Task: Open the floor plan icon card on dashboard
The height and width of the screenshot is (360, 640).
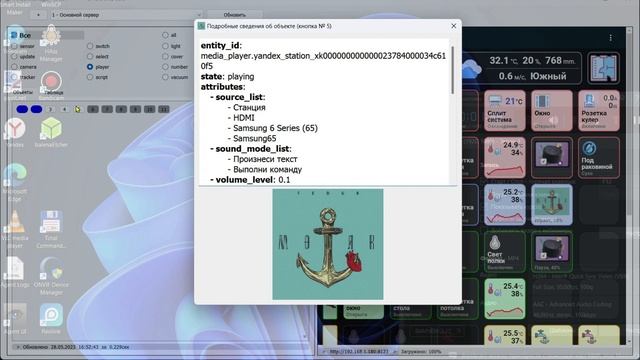Action: [603, 68]
